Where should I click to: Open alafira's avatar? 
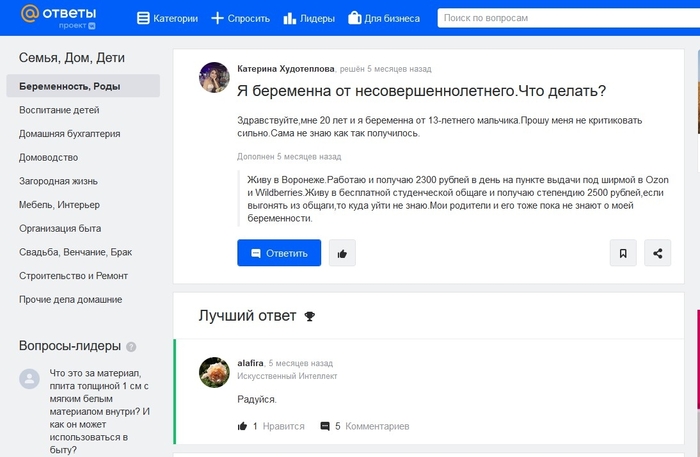214,372
